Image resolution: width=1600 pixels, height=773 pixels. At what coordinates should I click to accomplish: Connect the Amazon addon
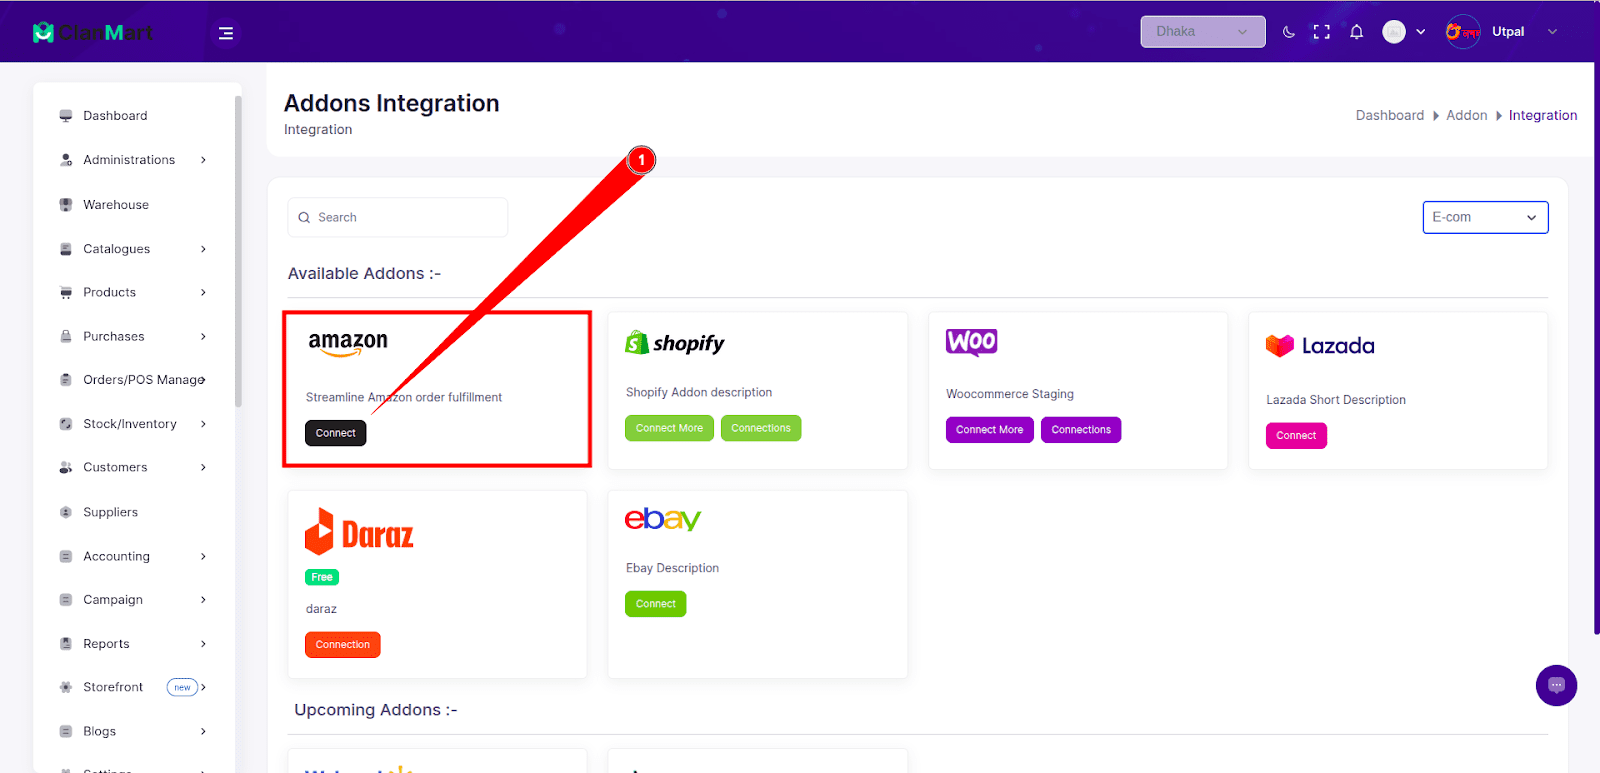[x=335, y=433]
